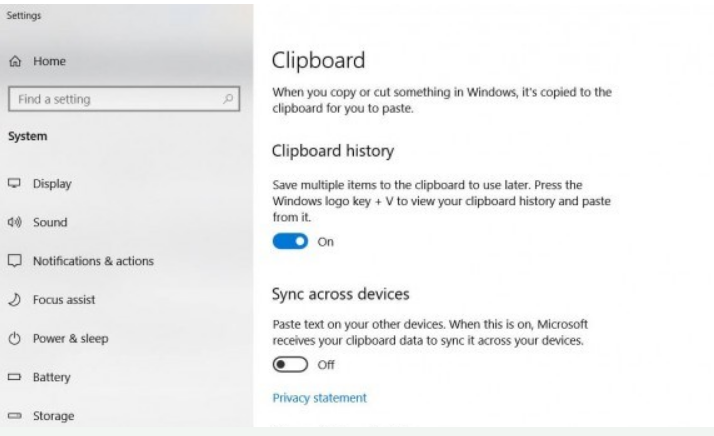Click the Display monitor icon

[14, 184]
